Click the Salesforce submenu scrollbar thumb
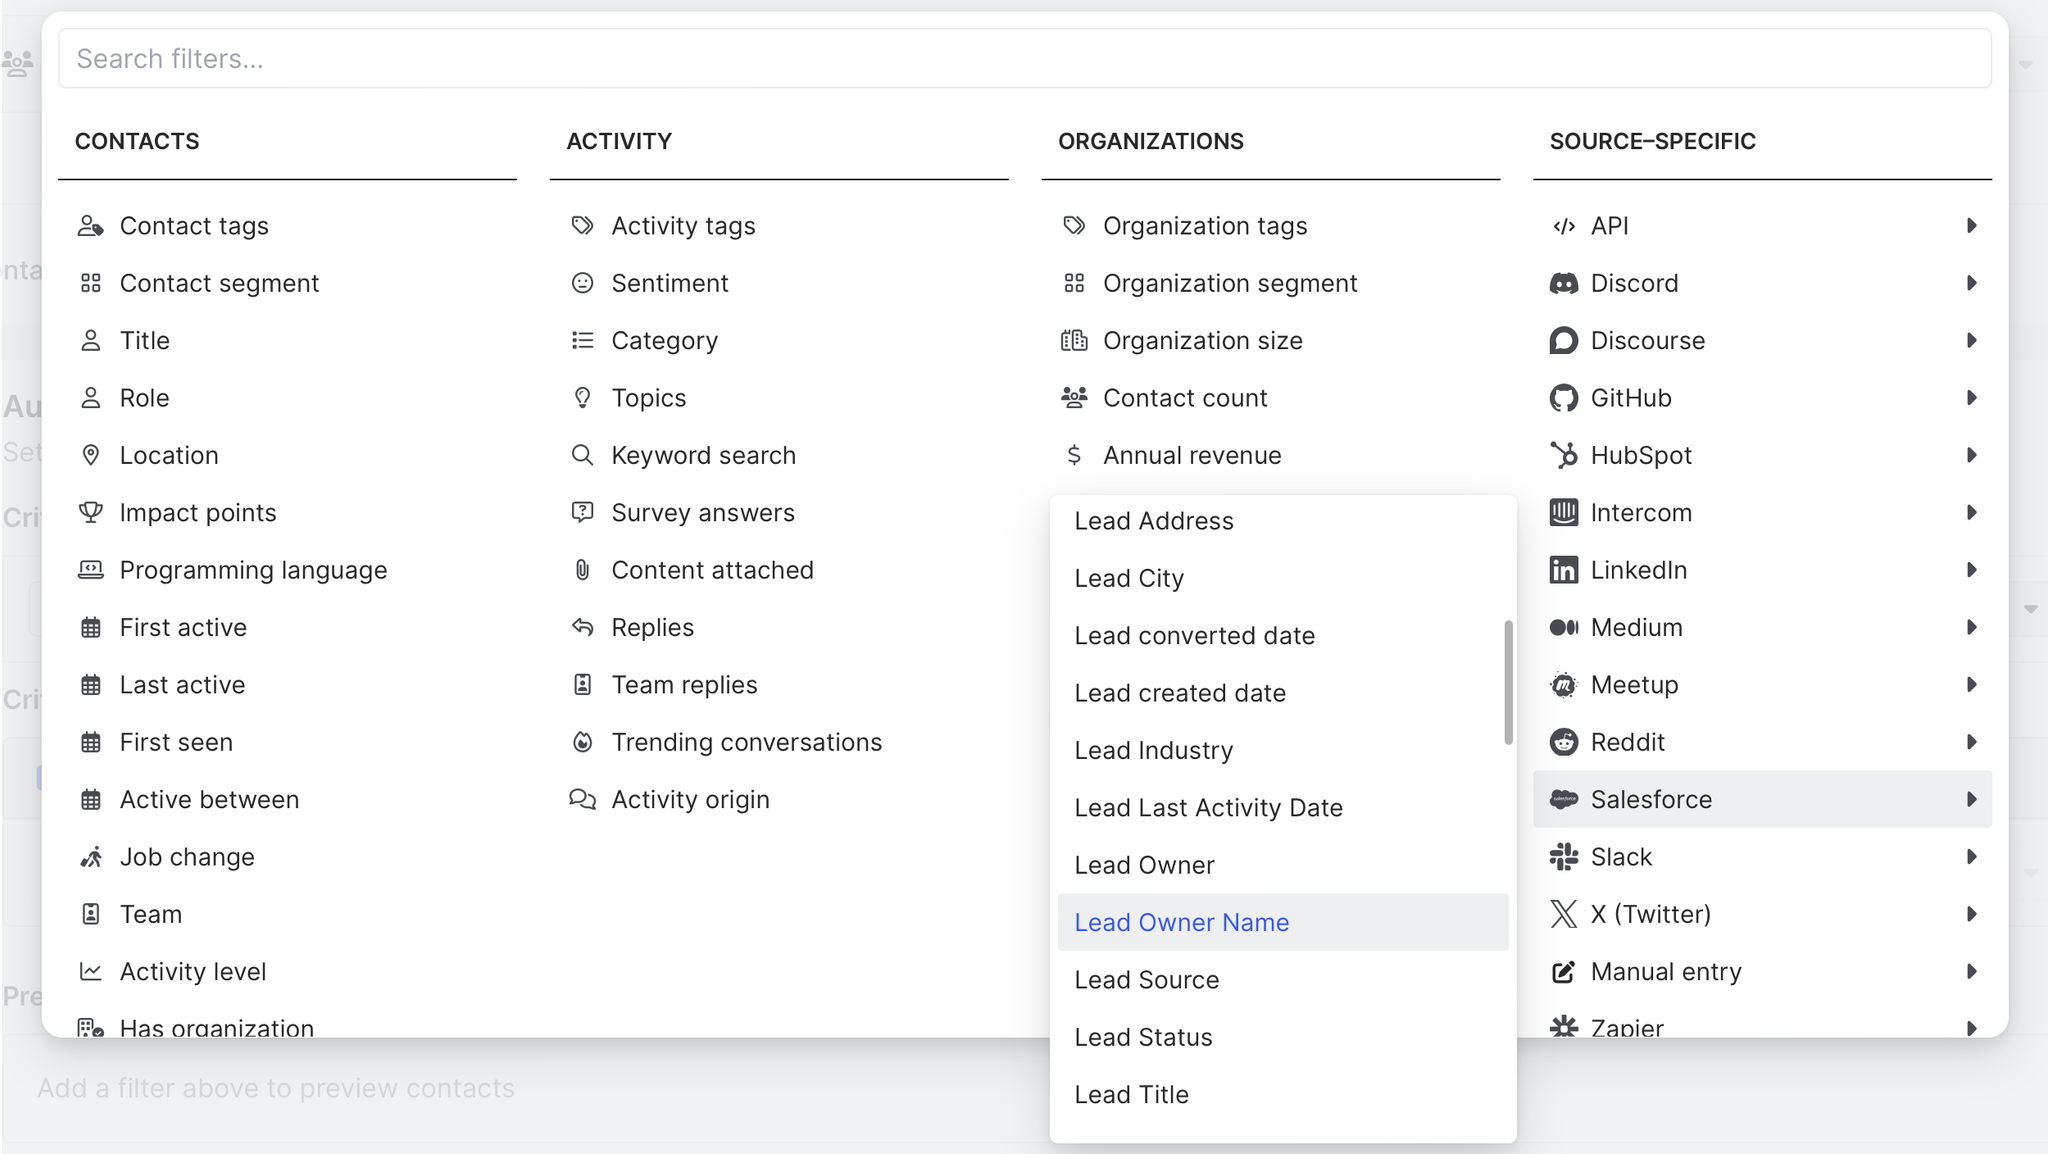 [x=1508, y=682]
